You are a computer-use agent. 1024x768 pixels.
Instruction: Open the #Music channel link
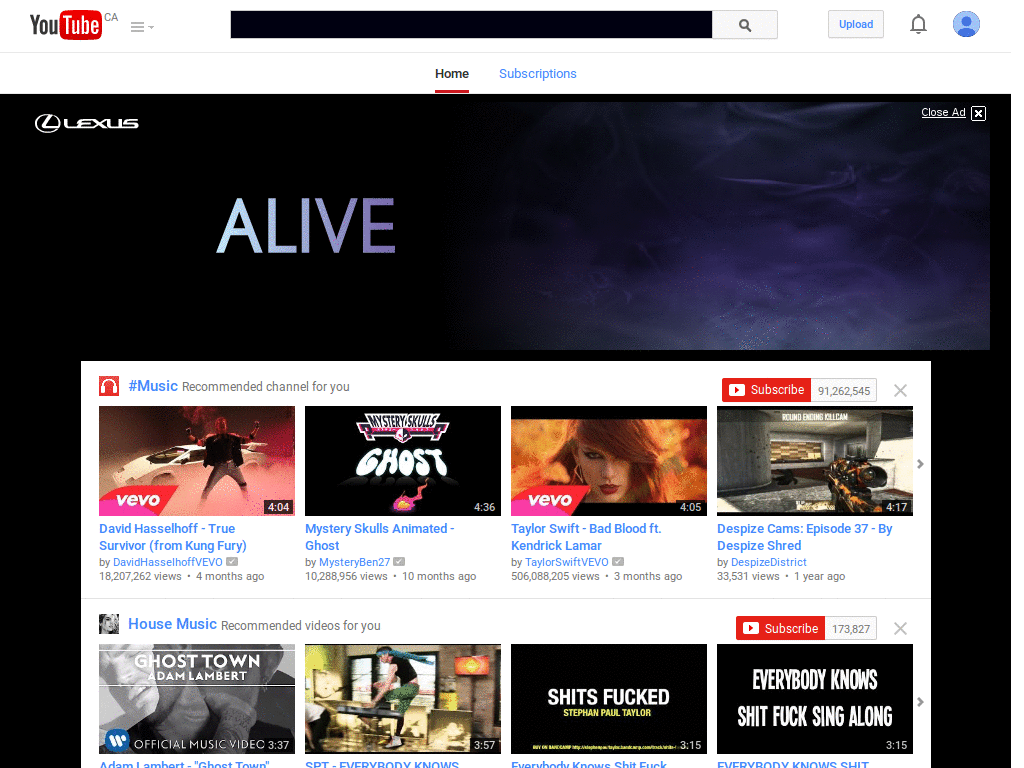click(153, 386)
